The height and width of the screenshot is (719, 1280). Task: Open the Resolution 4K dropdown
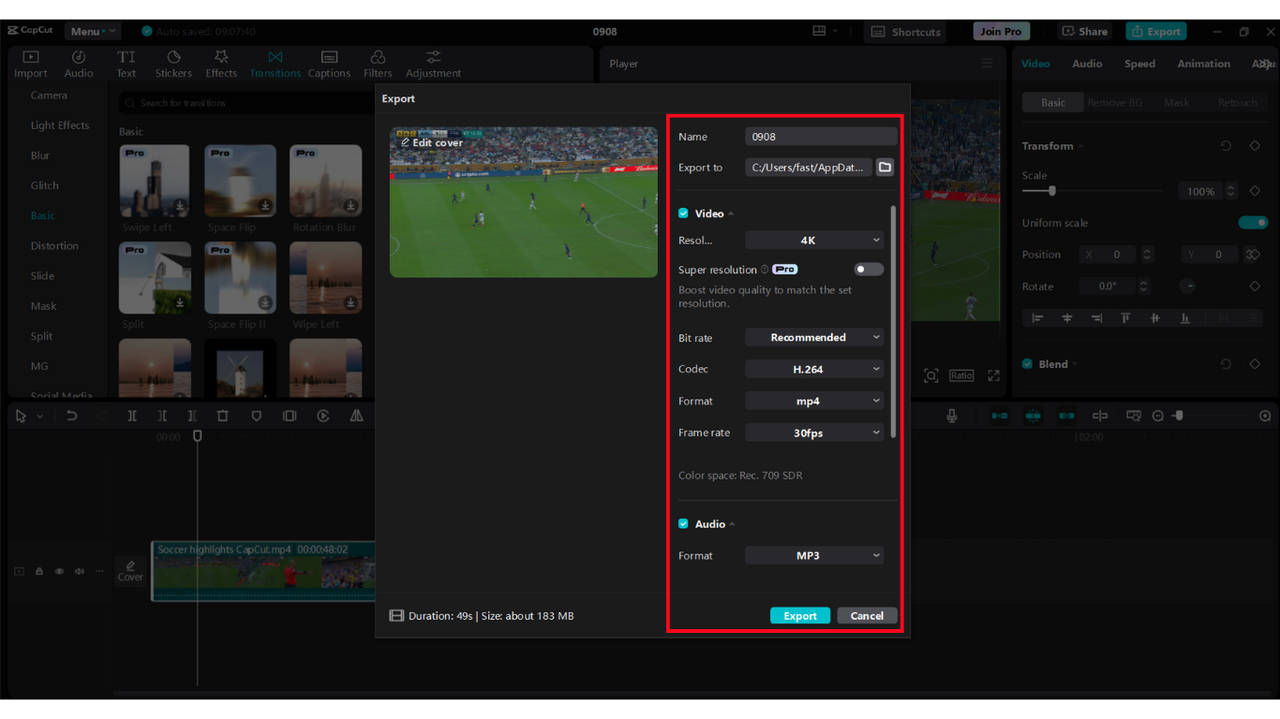(x=814, y=240)
